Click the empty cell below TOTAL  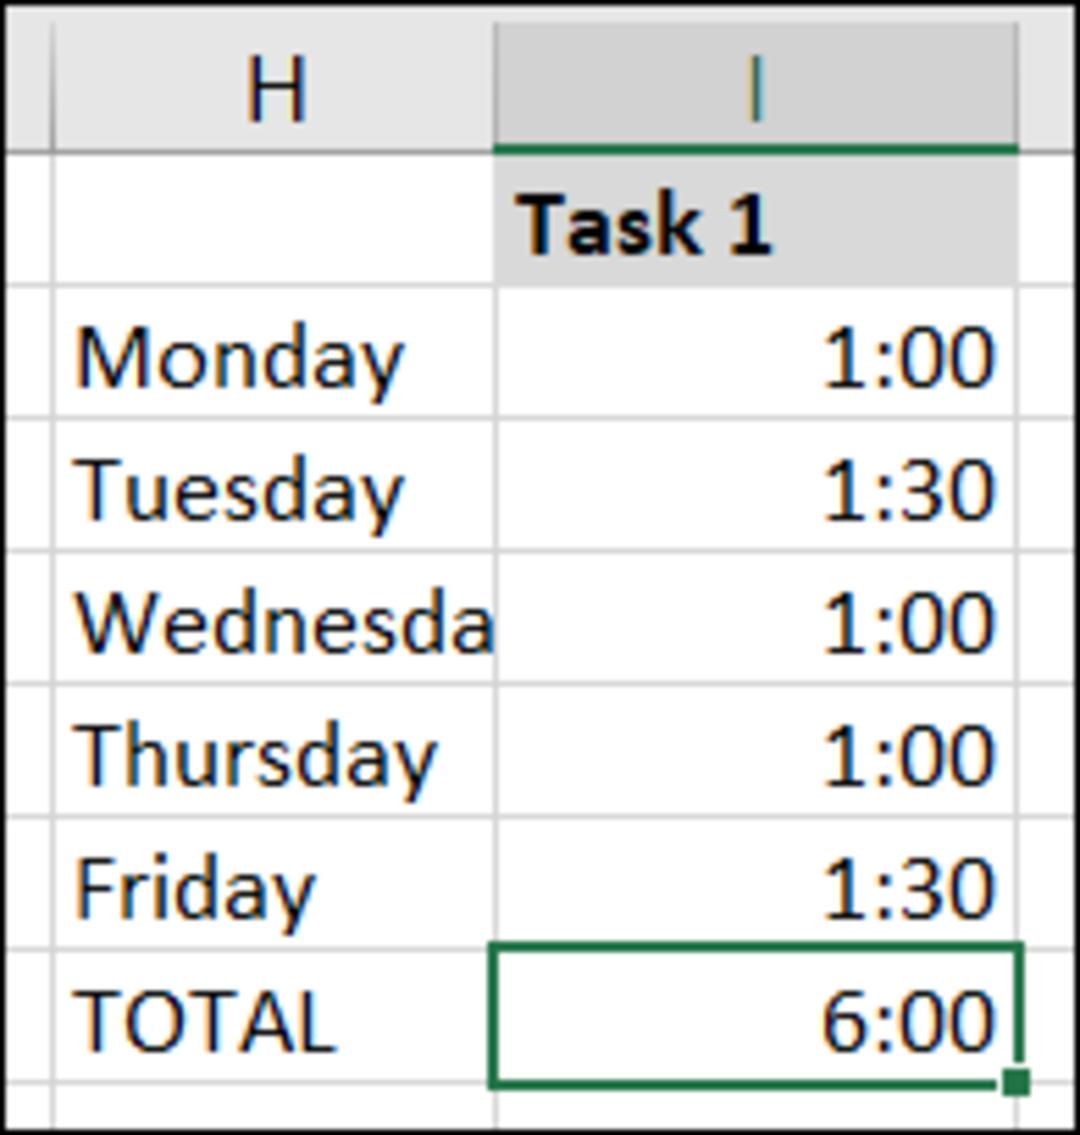click(274, 1107)
